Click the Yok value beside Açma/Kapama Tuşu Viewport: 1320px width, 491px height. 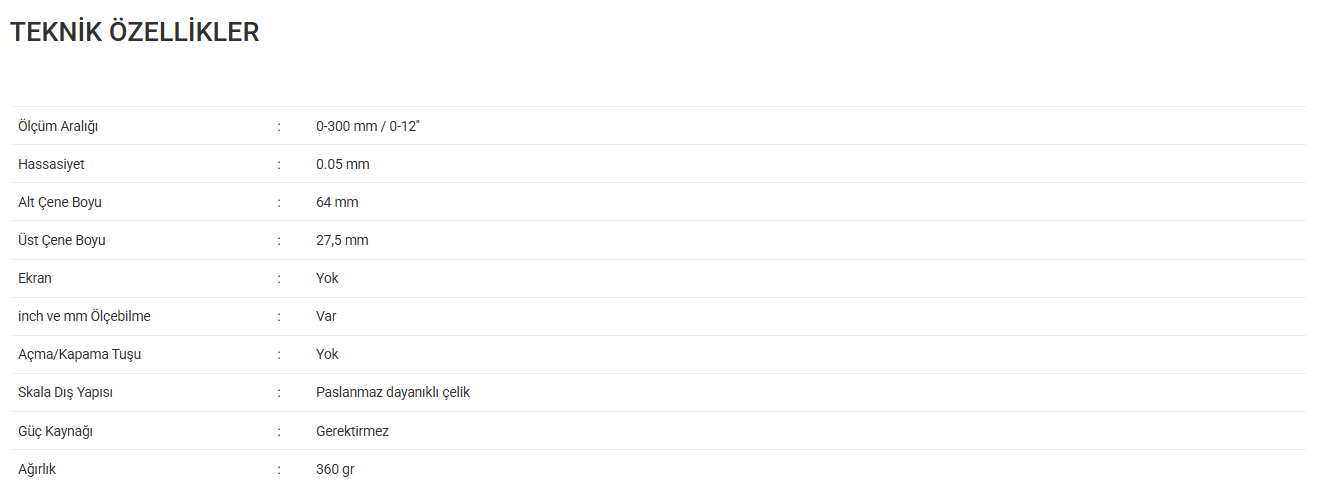[x=327, y=354]
